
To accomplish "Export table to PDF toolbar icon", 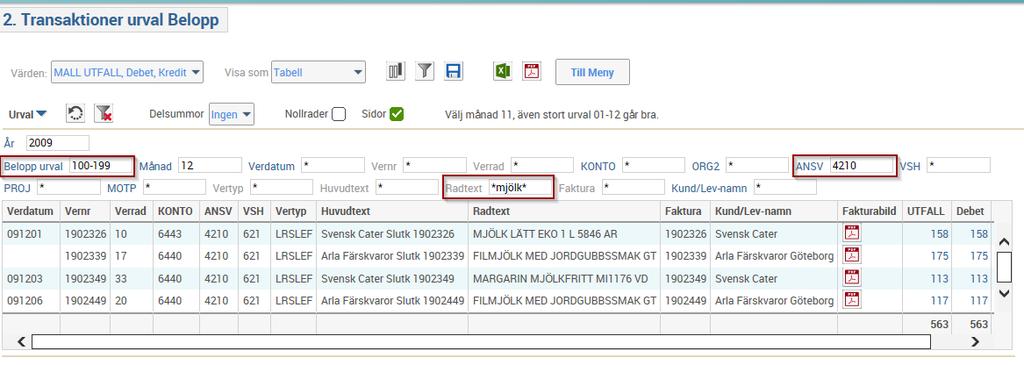I will click(x=532, y=71).
